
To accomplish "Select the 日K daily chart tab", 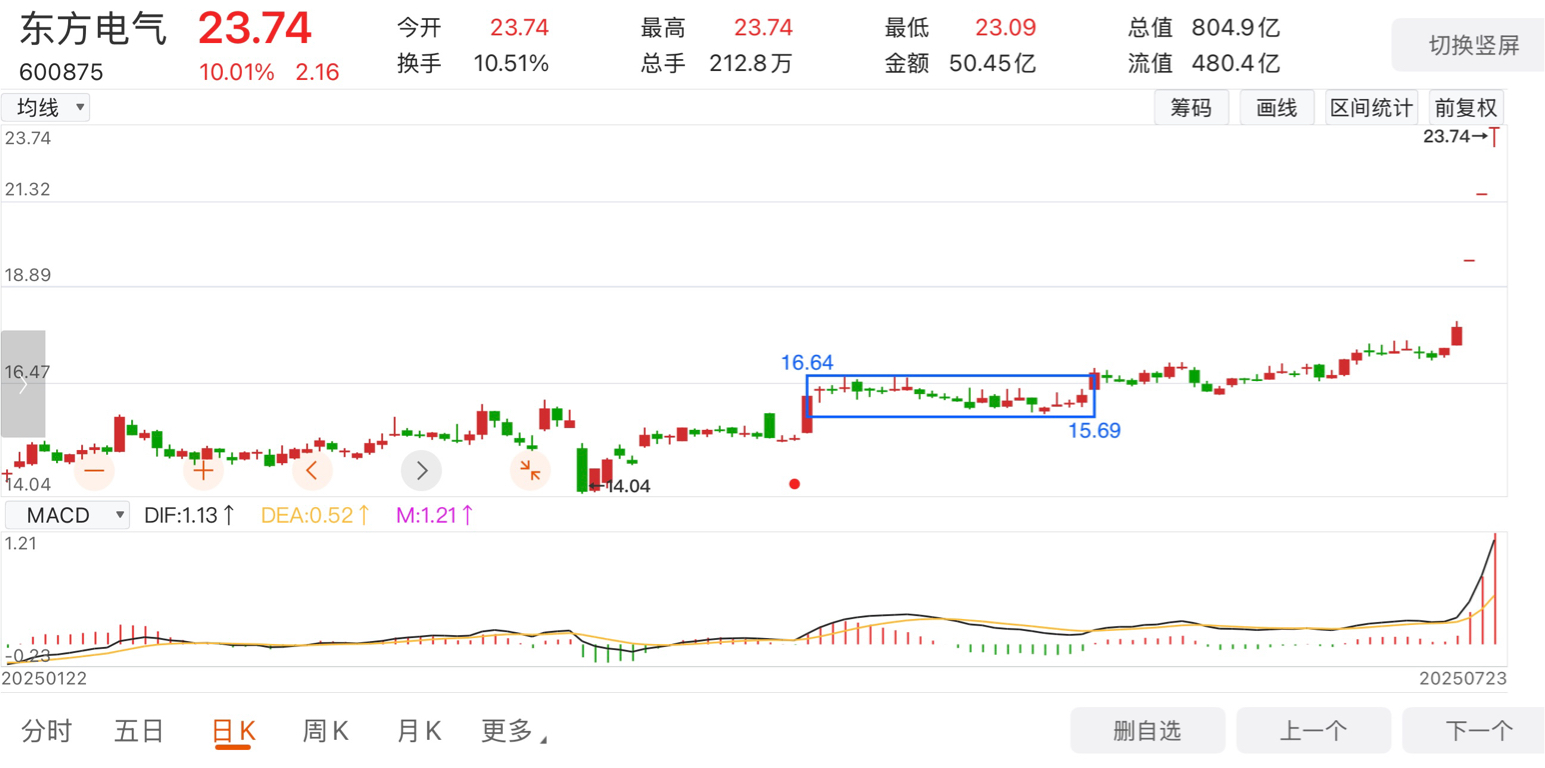I will (x=234, y=732).
